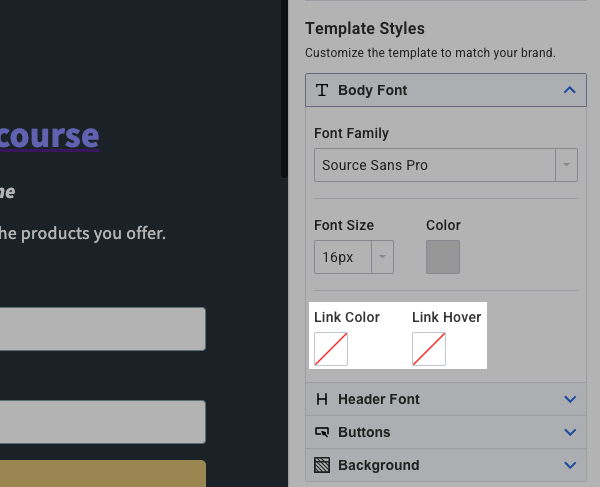
Task: Open the Background accordion row
Action: (x=440, y=465)
